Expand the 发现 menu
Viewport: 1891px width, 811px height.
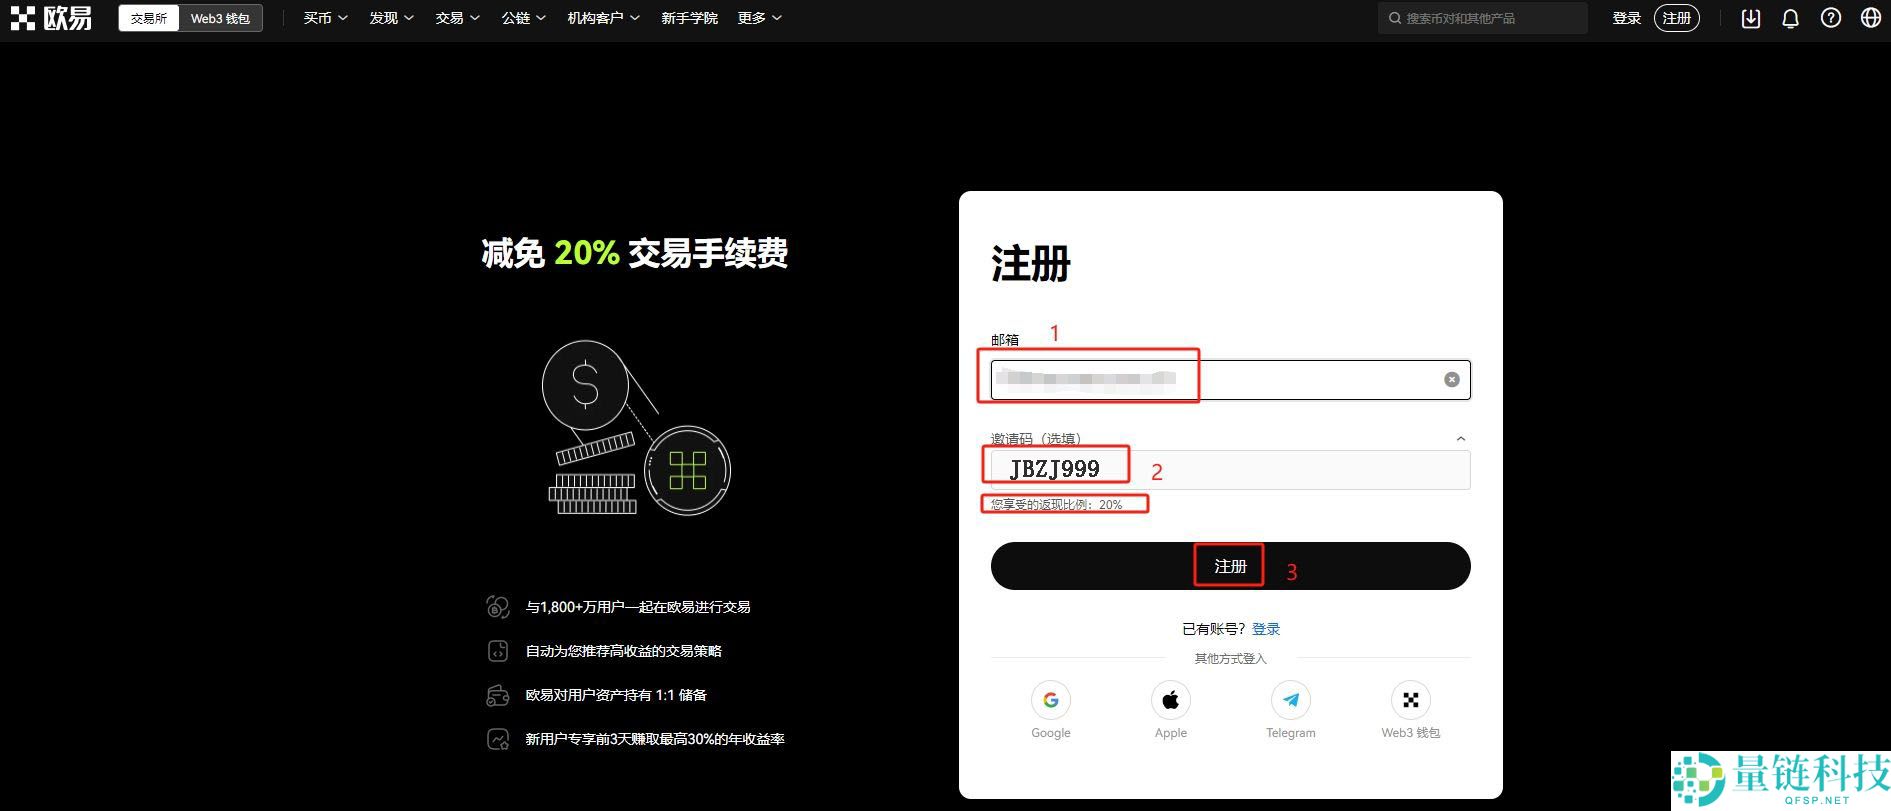point(392,18)
